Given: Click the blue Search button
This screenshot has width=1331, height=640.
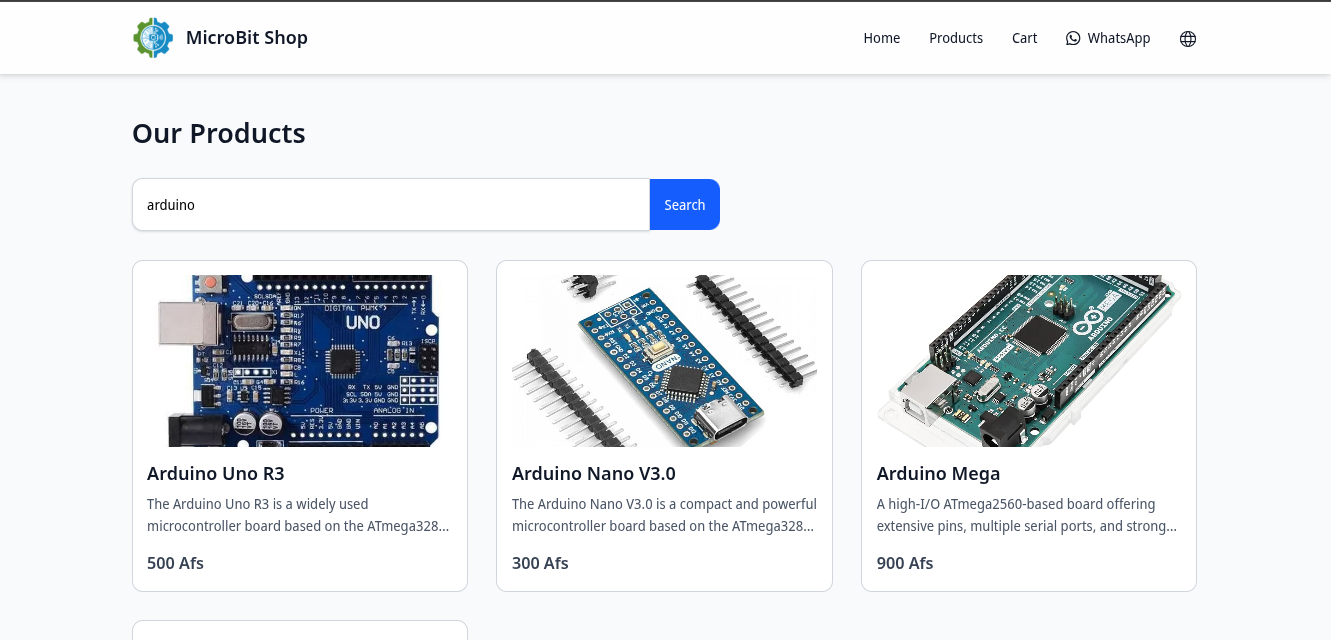Looking at the screenshot, I should (x=685, y=205).
